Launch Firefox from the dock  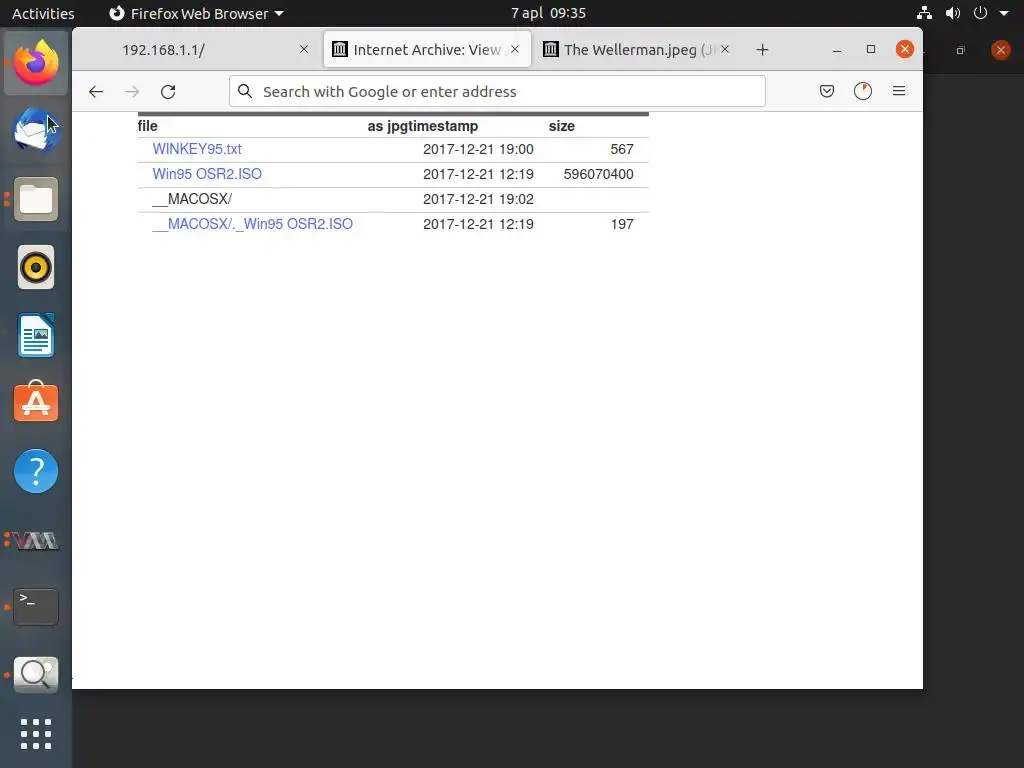coord(36,63)
